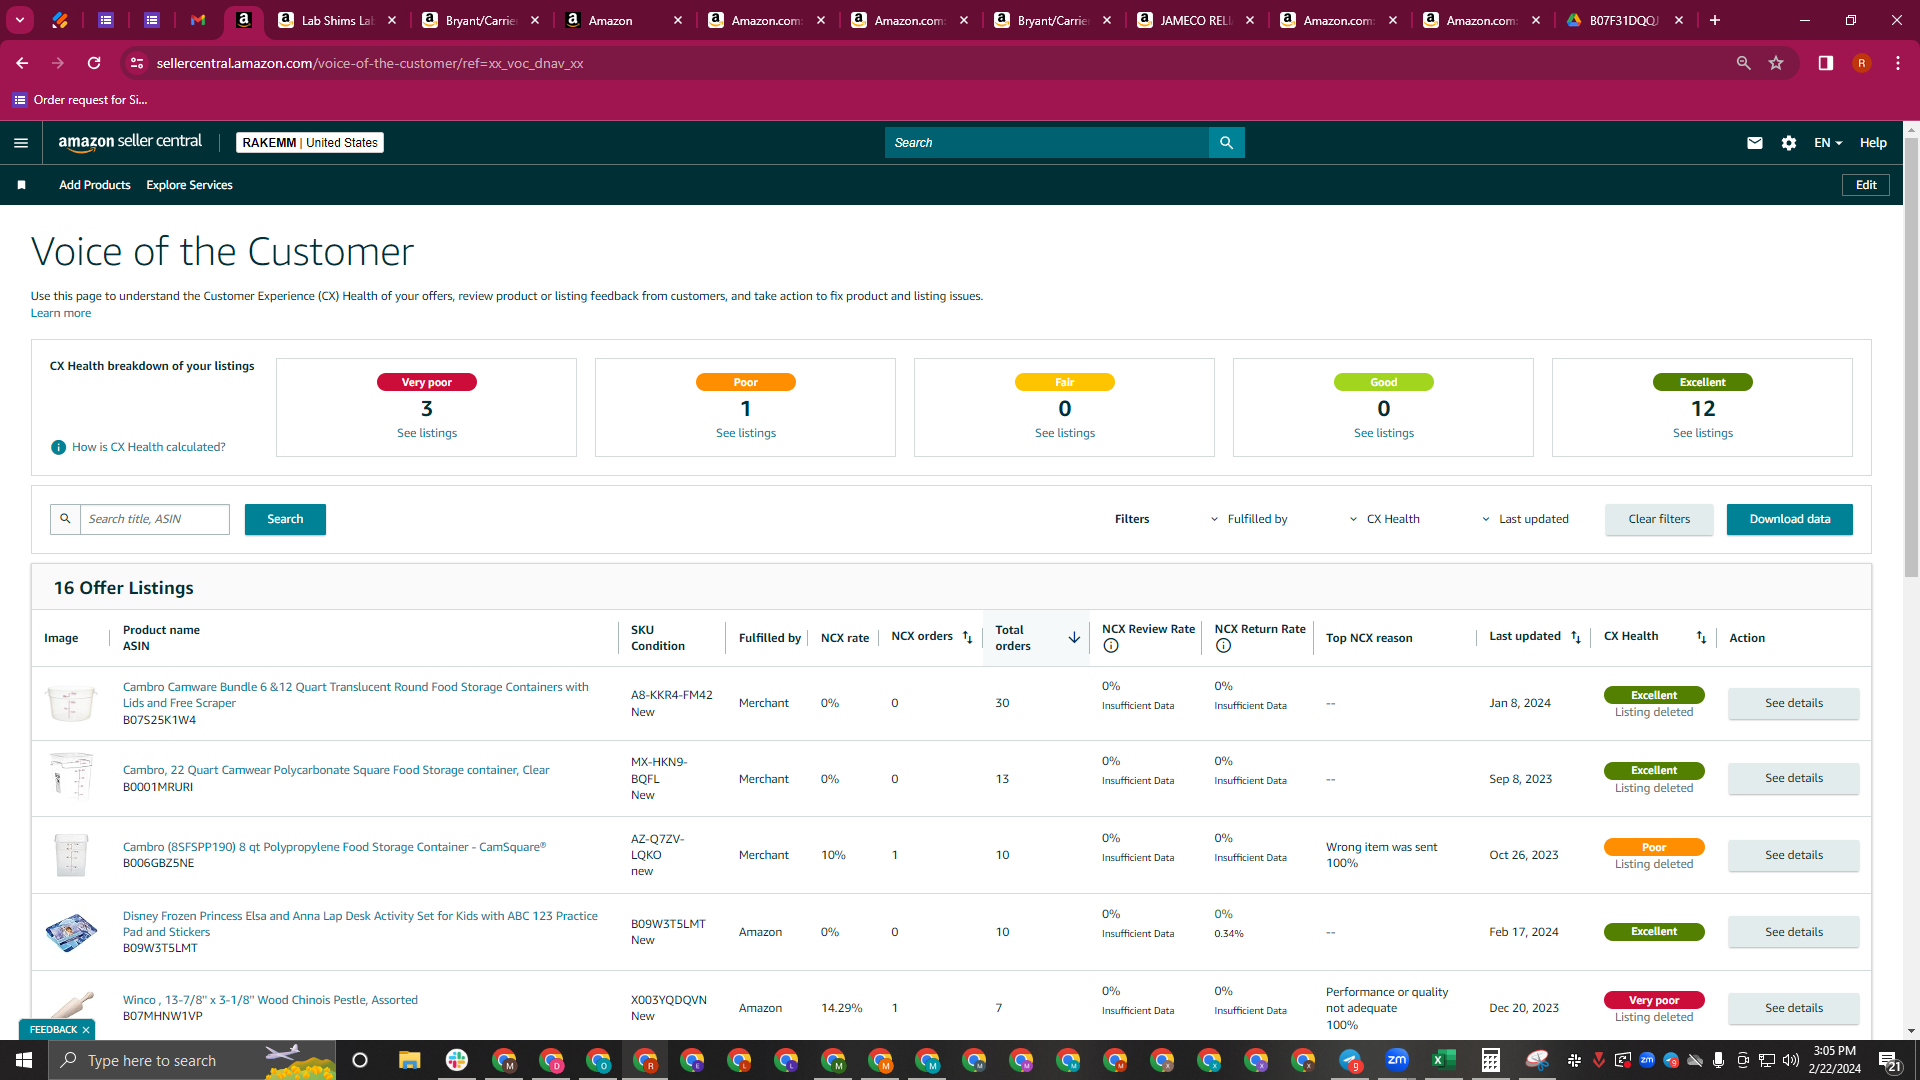Open File Explorer from taskbar
Image resolution: width=1920 pixels, height=1080 pixels.
(410, 1060)
